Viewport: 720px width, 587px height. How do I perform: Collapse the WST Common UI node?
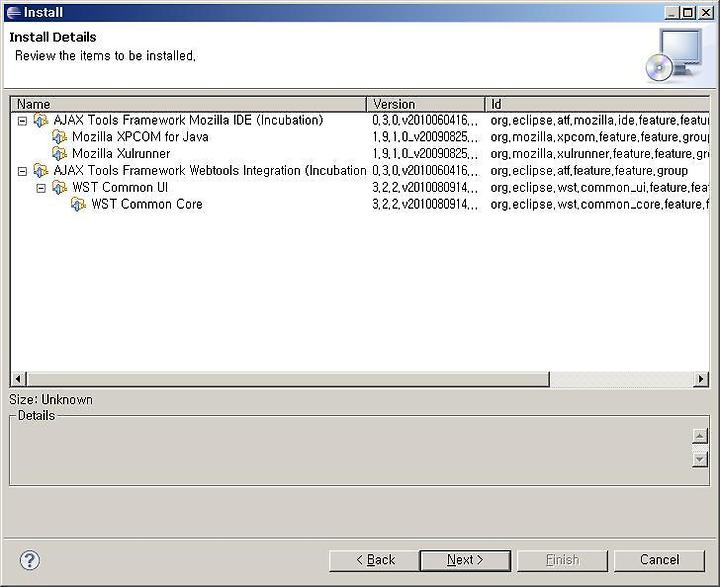41,188
